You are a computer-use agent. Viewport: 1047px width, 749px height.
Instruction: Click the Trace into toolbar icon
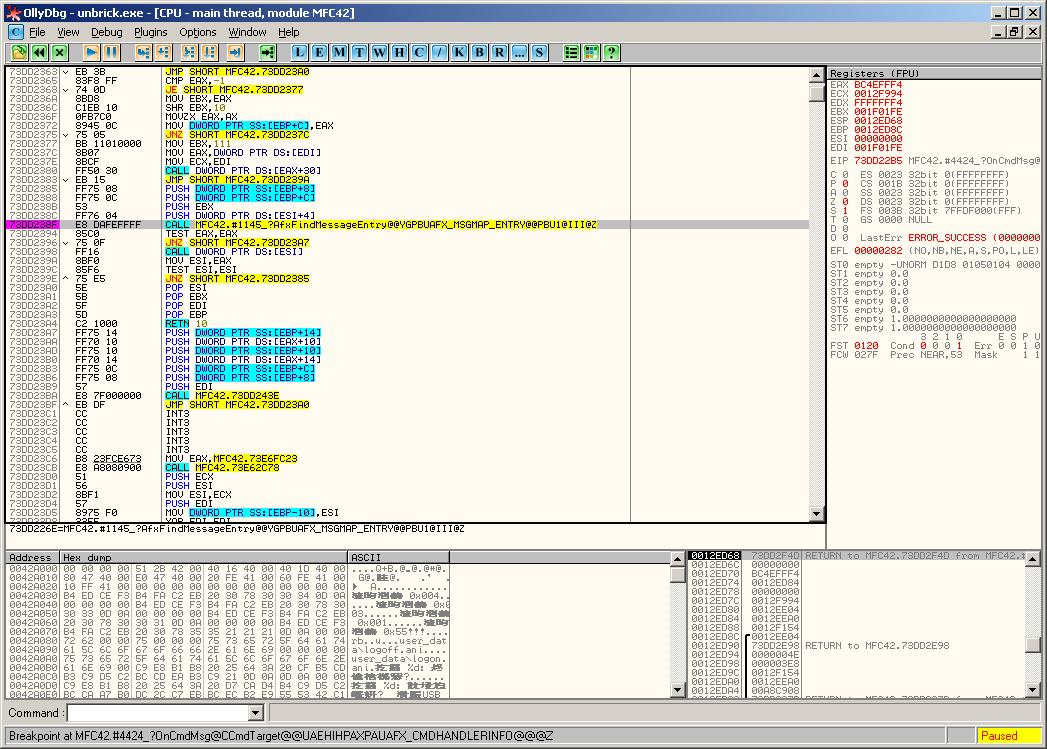(190, 52)
